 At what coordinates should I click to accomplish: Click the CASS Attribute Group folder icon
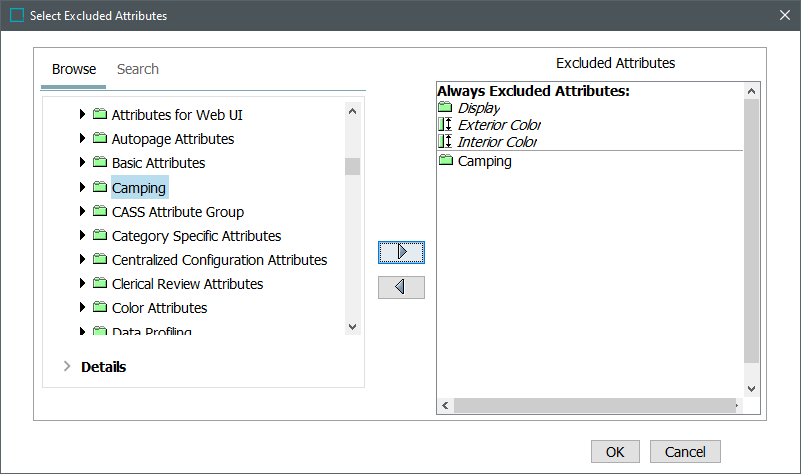tap(100, 212)
